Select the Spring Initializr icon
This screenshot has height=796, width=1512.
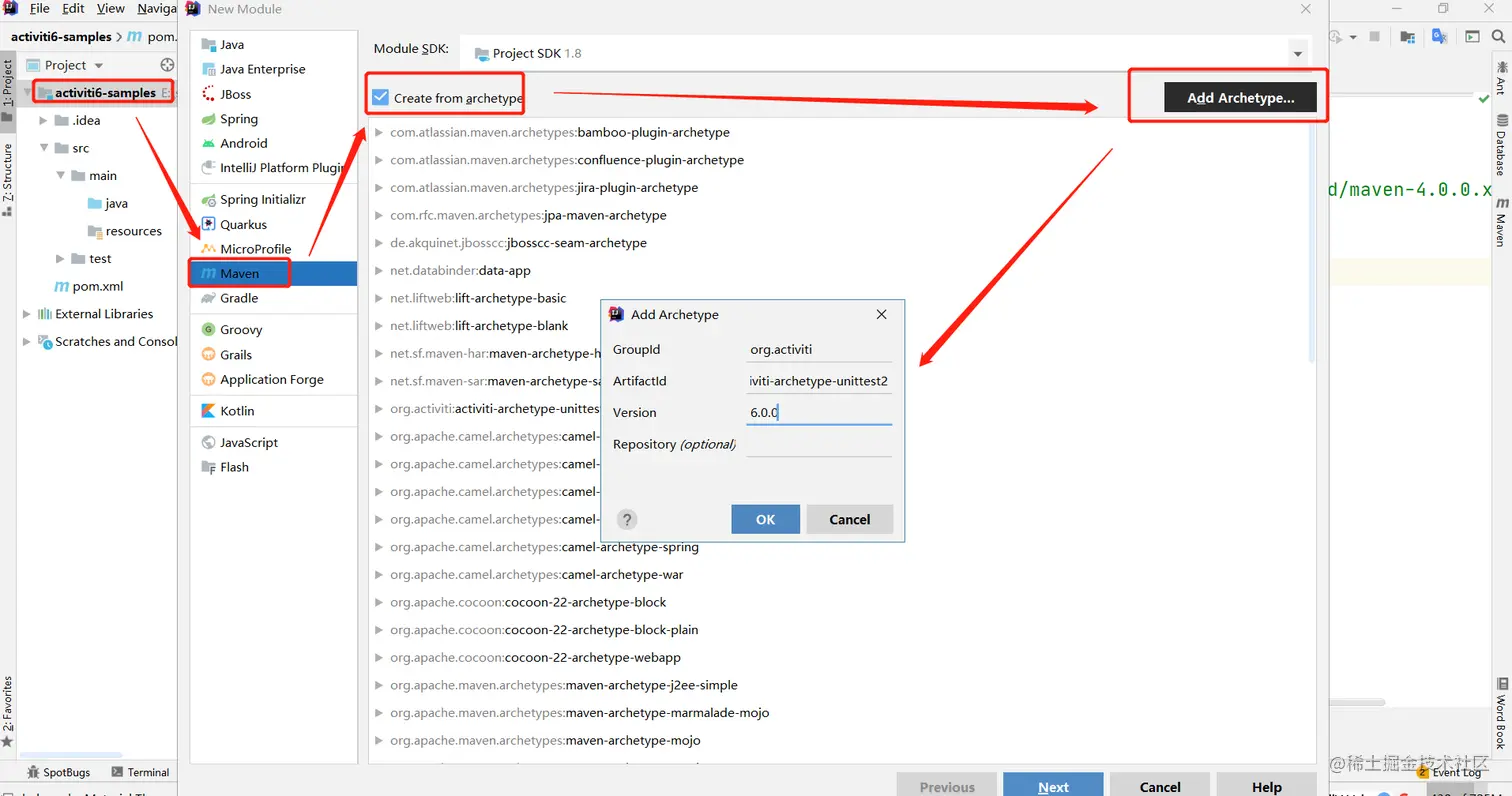click(x=208, y=200)
